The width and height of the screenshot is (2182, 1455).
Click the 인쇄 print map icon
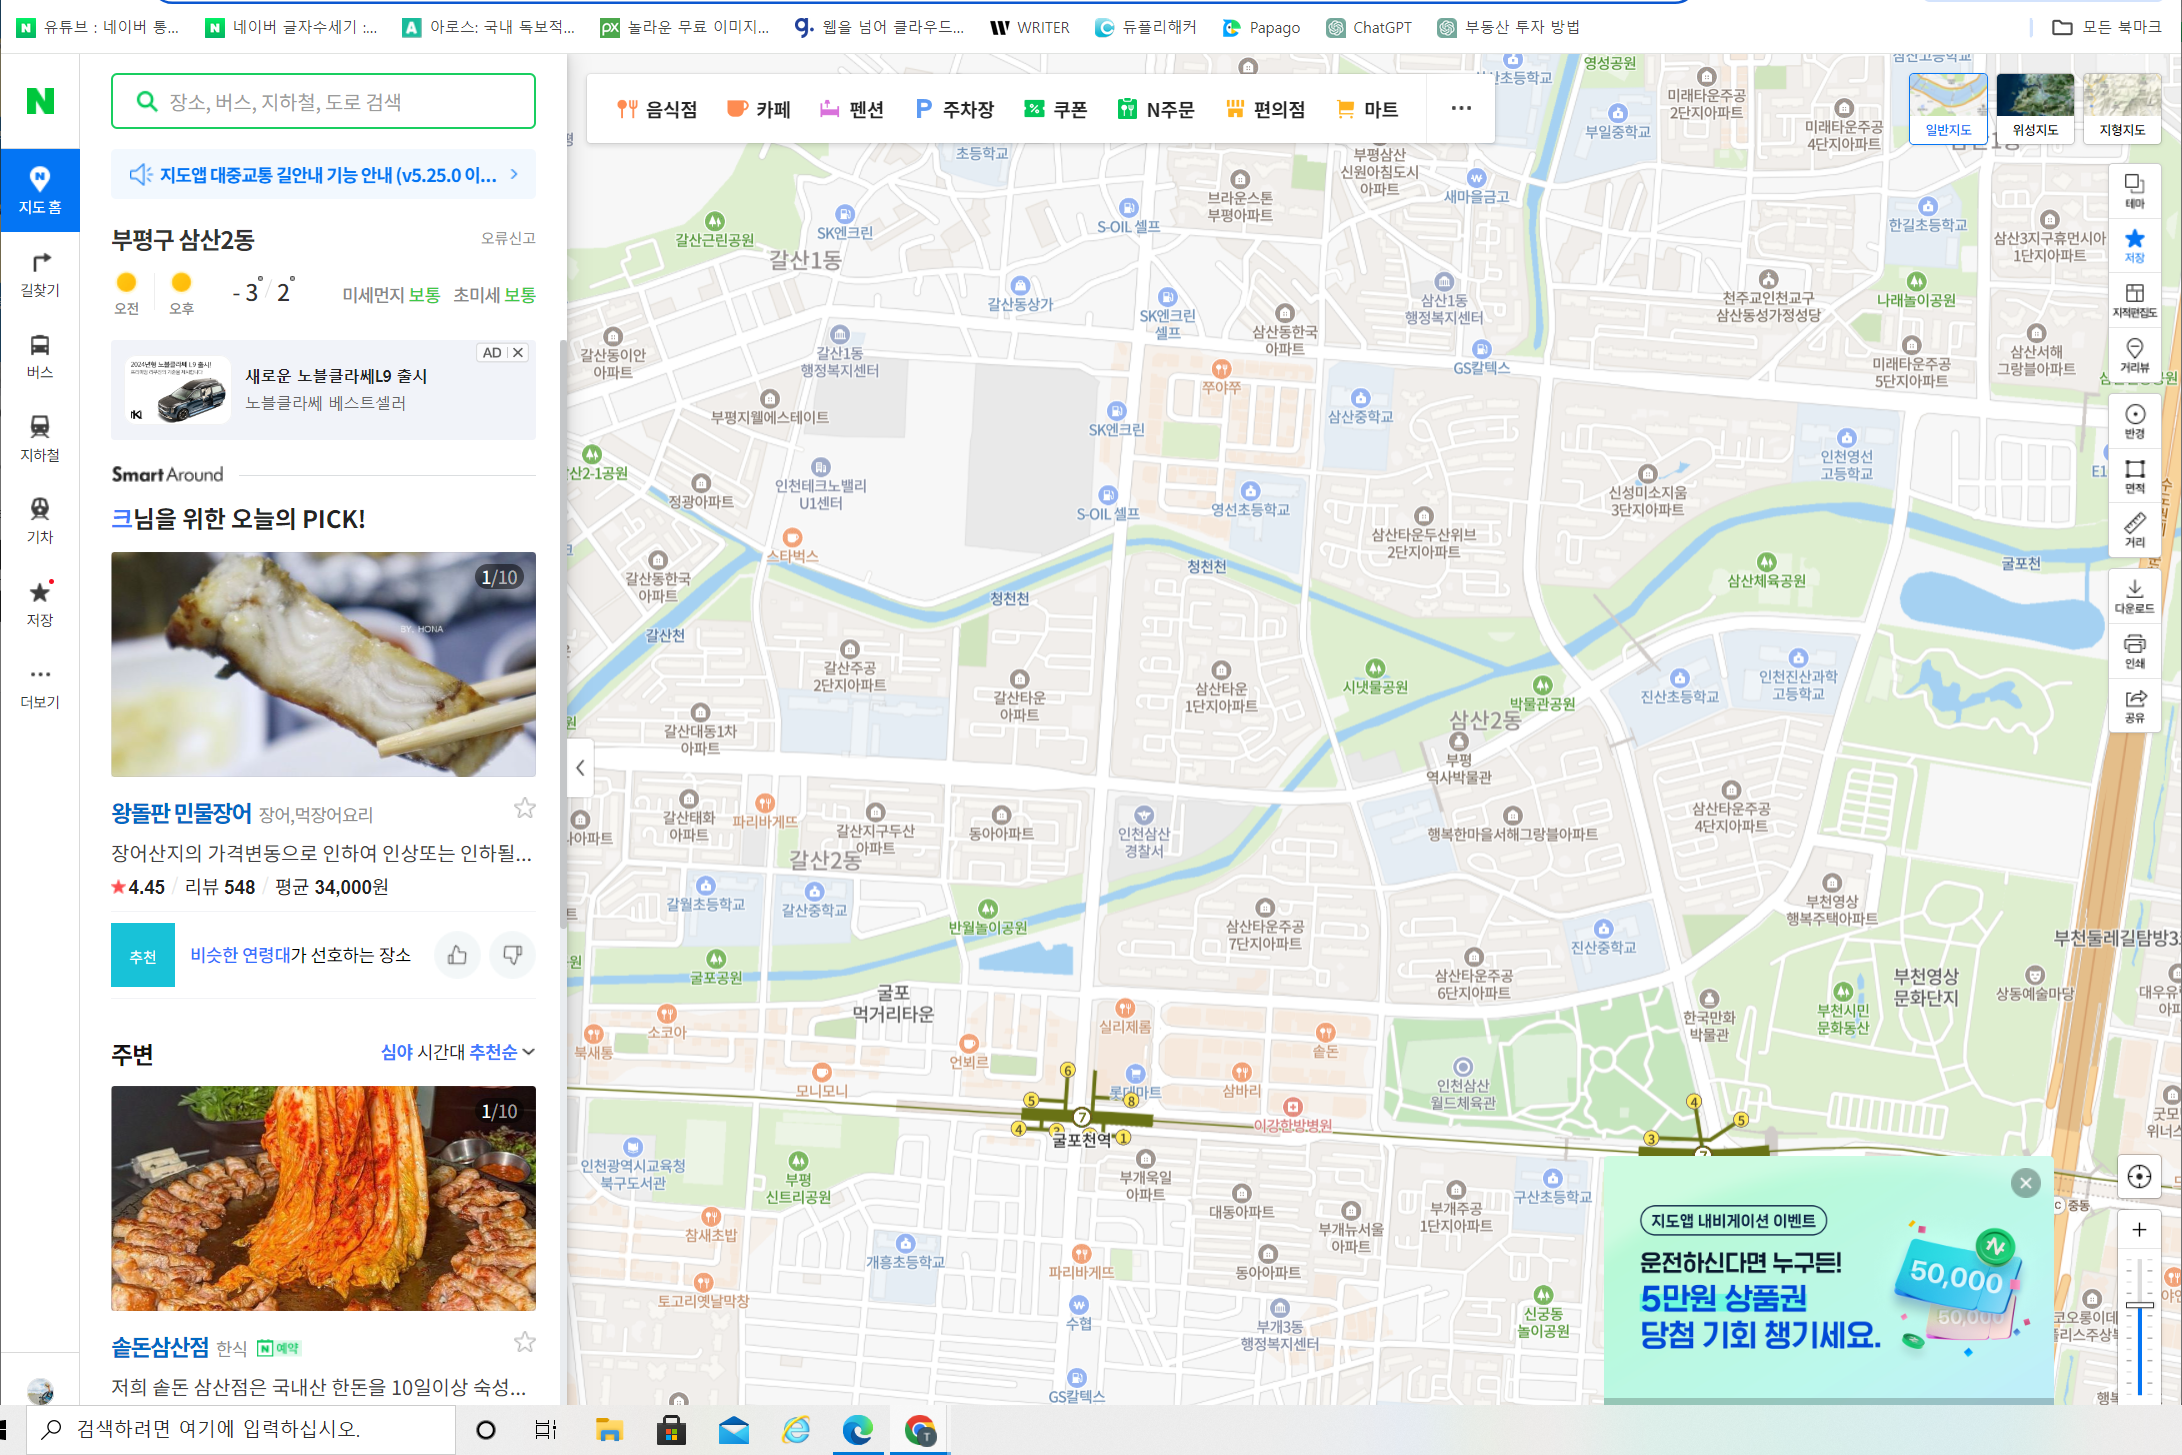[2134, 650]
